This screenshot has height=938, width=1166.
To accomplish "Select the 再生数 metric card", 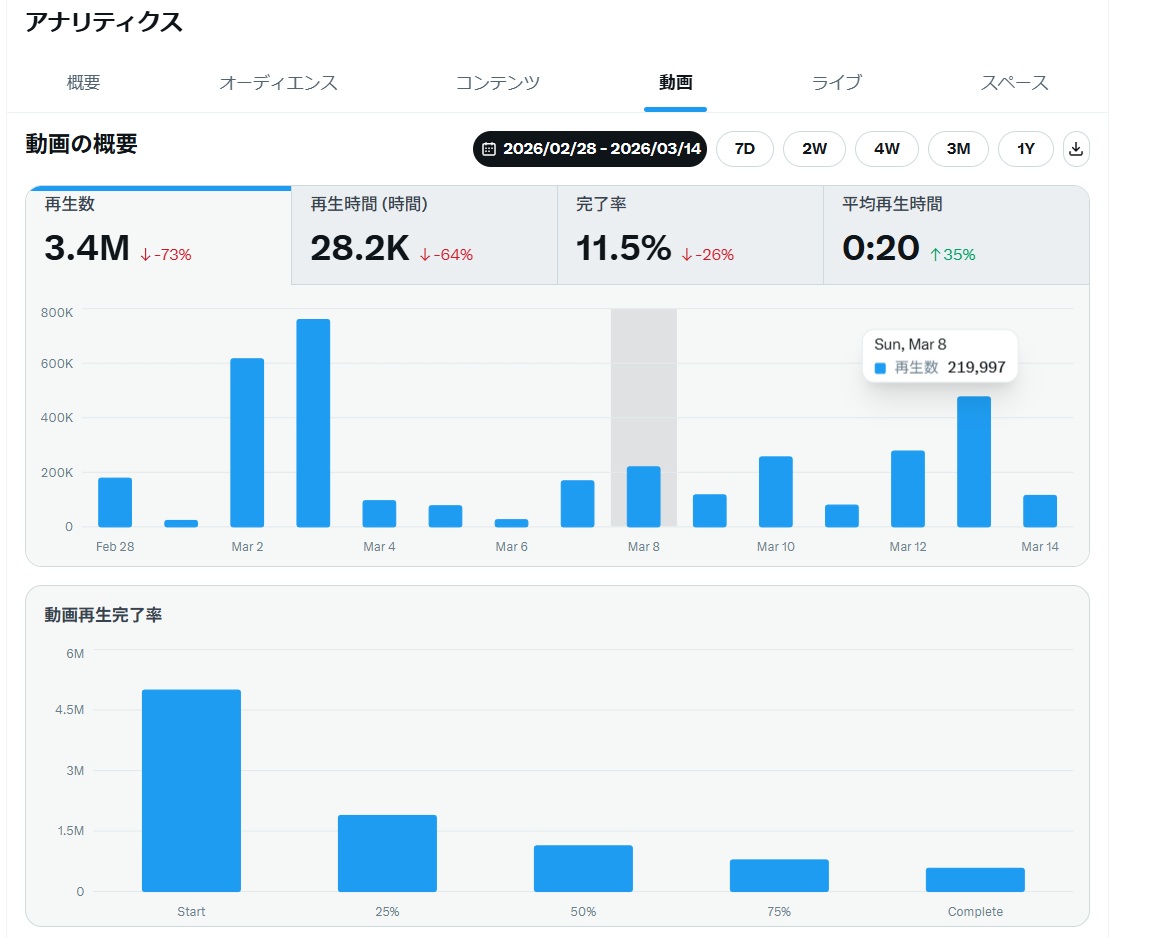I will [158, 235].
